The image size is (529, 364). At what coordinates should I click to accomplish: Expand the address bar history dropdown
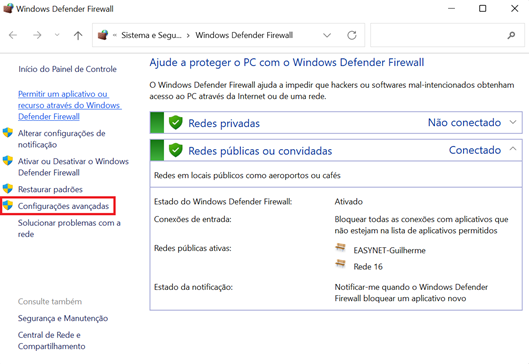pyautogui.click(x=327, y=35)
